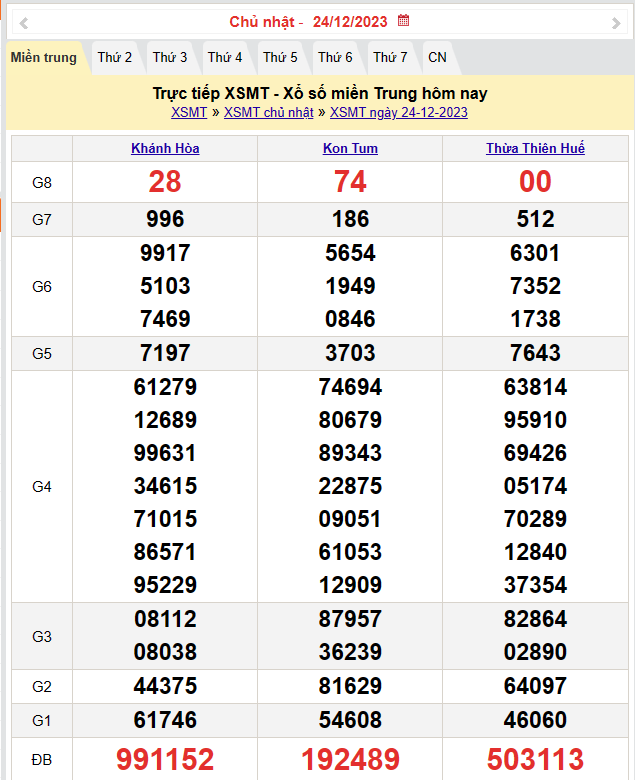
Task: Click Kon Tum special prize 192489
Action: pos(351,759)
